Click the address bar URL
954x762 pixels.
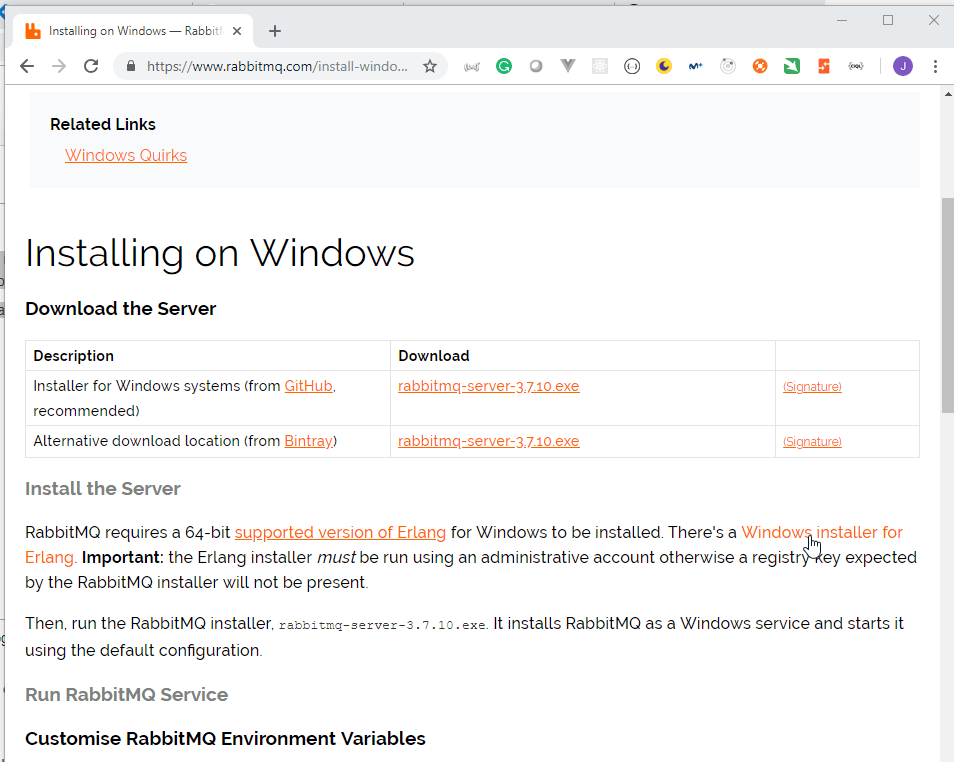pos(277,66)
